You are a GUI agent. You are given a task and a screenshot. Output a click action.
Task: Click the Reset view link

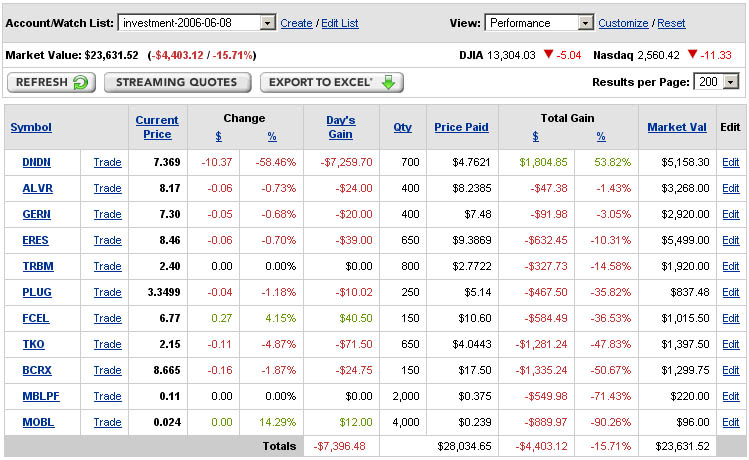[x=671, y=23]
